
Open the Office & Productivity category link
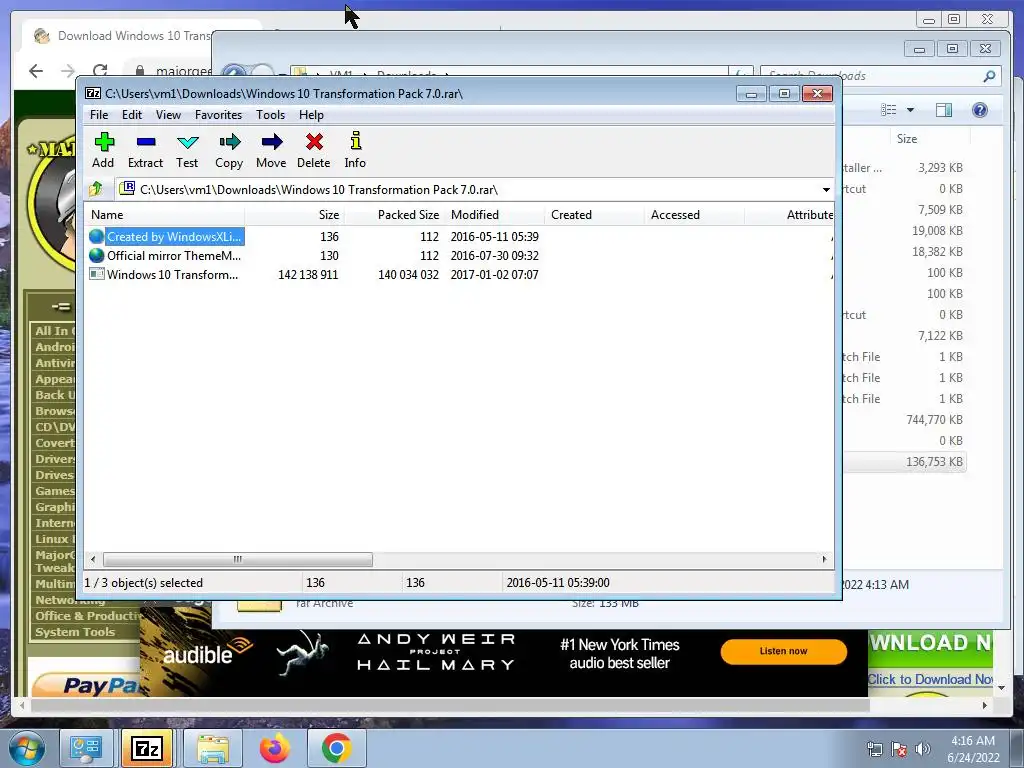click(x=87, y=616)
